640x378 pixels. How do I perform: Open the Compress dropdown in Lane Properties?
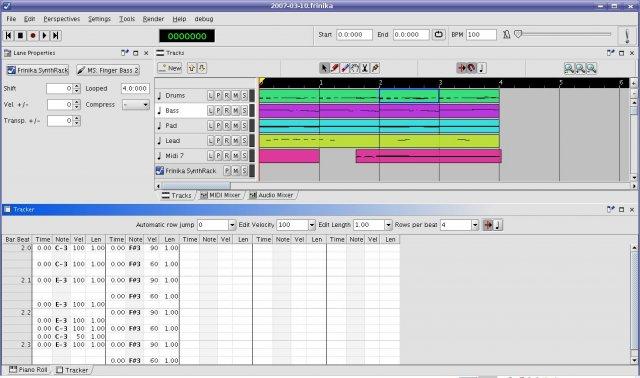coord(136,105)
